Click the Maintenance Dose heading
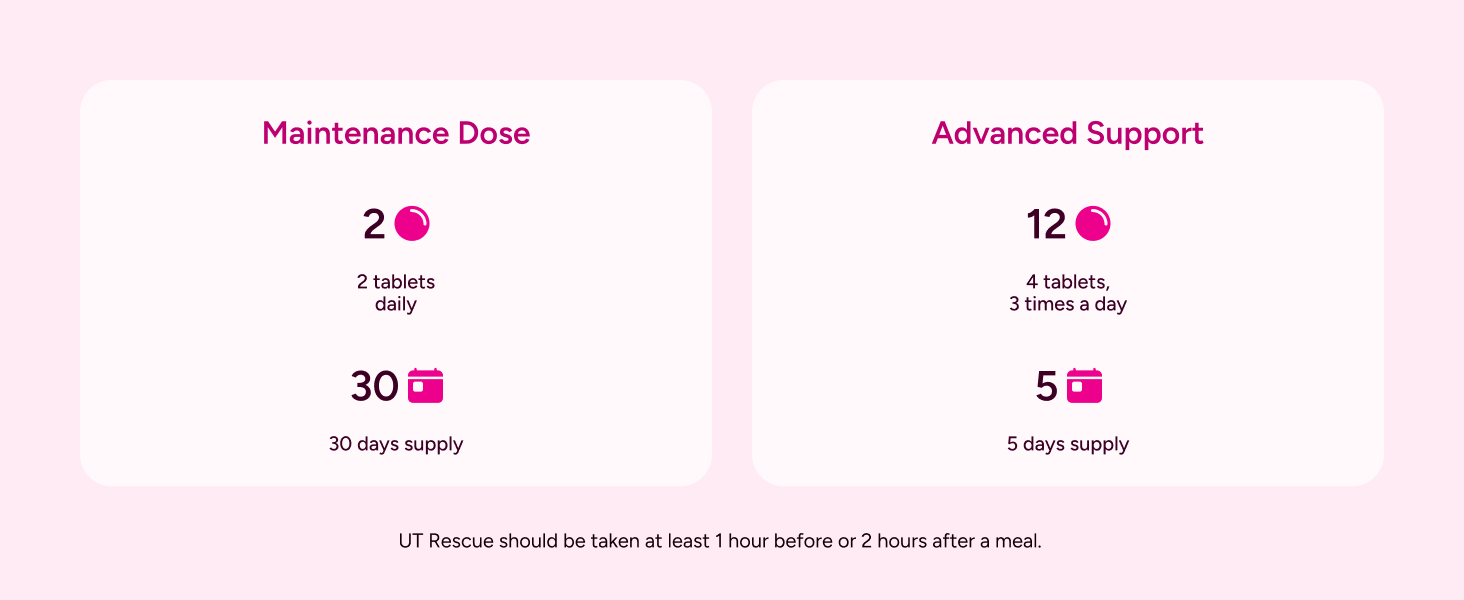Image resolution: width=1464 pixels, height=600 pixels. 396,133
